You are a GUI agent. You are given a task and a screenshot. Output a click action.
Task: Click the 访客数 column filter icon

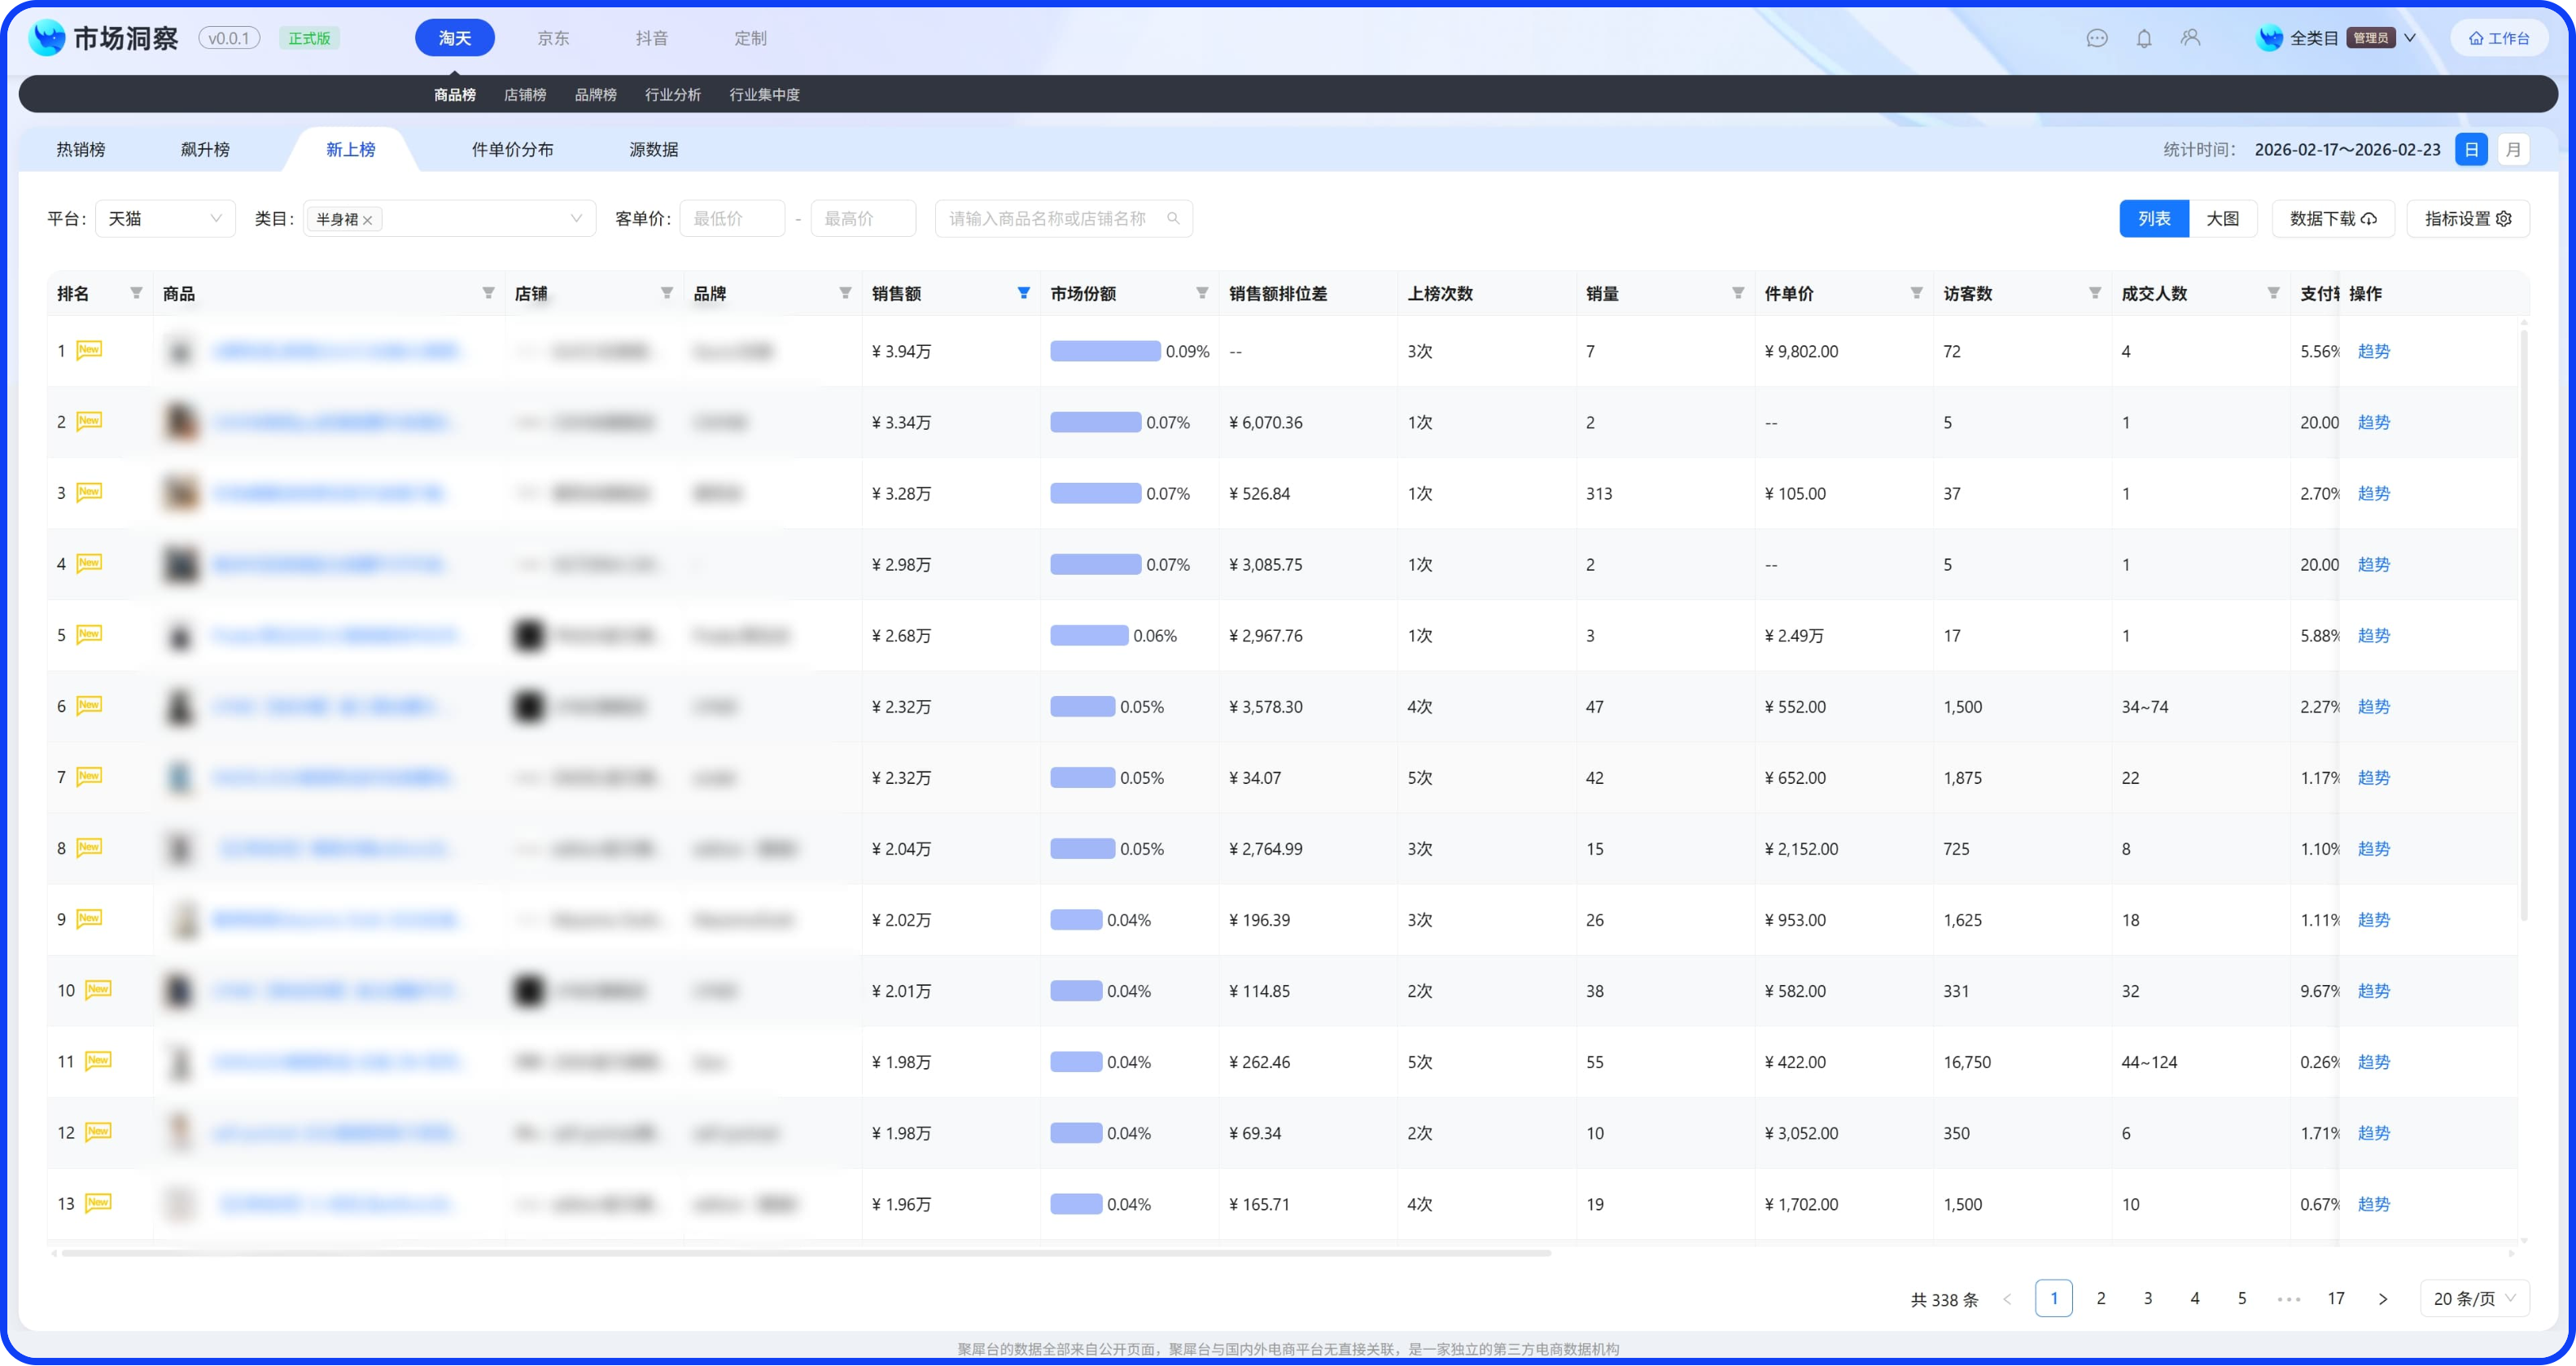click(2094, 293)
